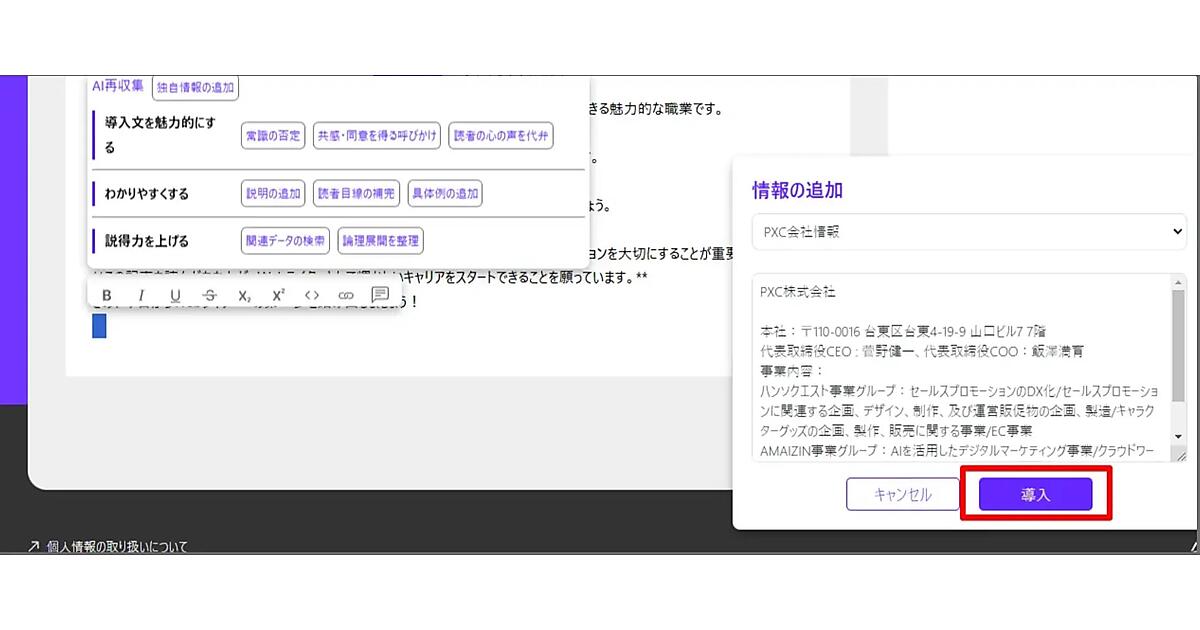Select the AI再収集 tab

pos(118,87)
